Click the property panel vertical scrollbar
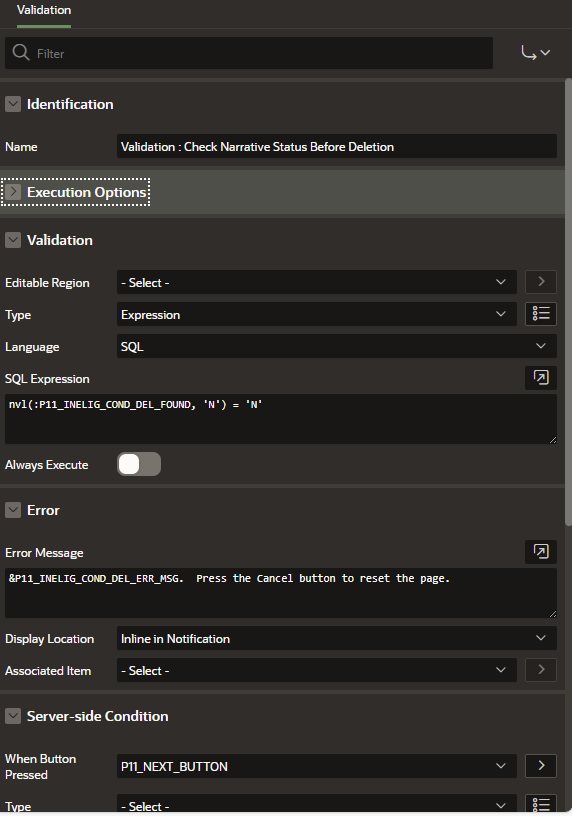Screen dimensions: 572x816 pyautogui.click(x=568, y=302)
